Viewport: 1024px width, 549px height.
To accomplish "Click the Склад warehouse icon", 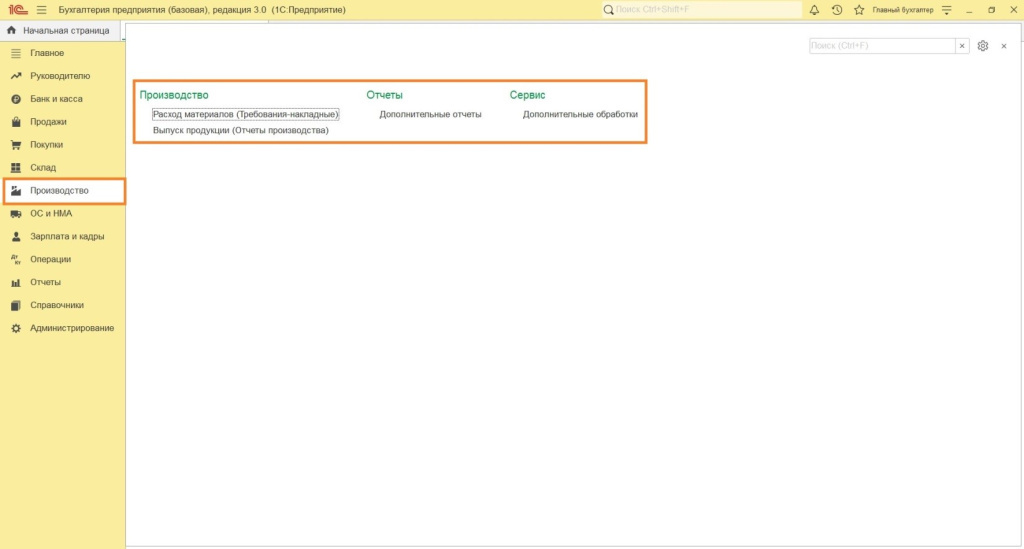I will coord(16,168).
